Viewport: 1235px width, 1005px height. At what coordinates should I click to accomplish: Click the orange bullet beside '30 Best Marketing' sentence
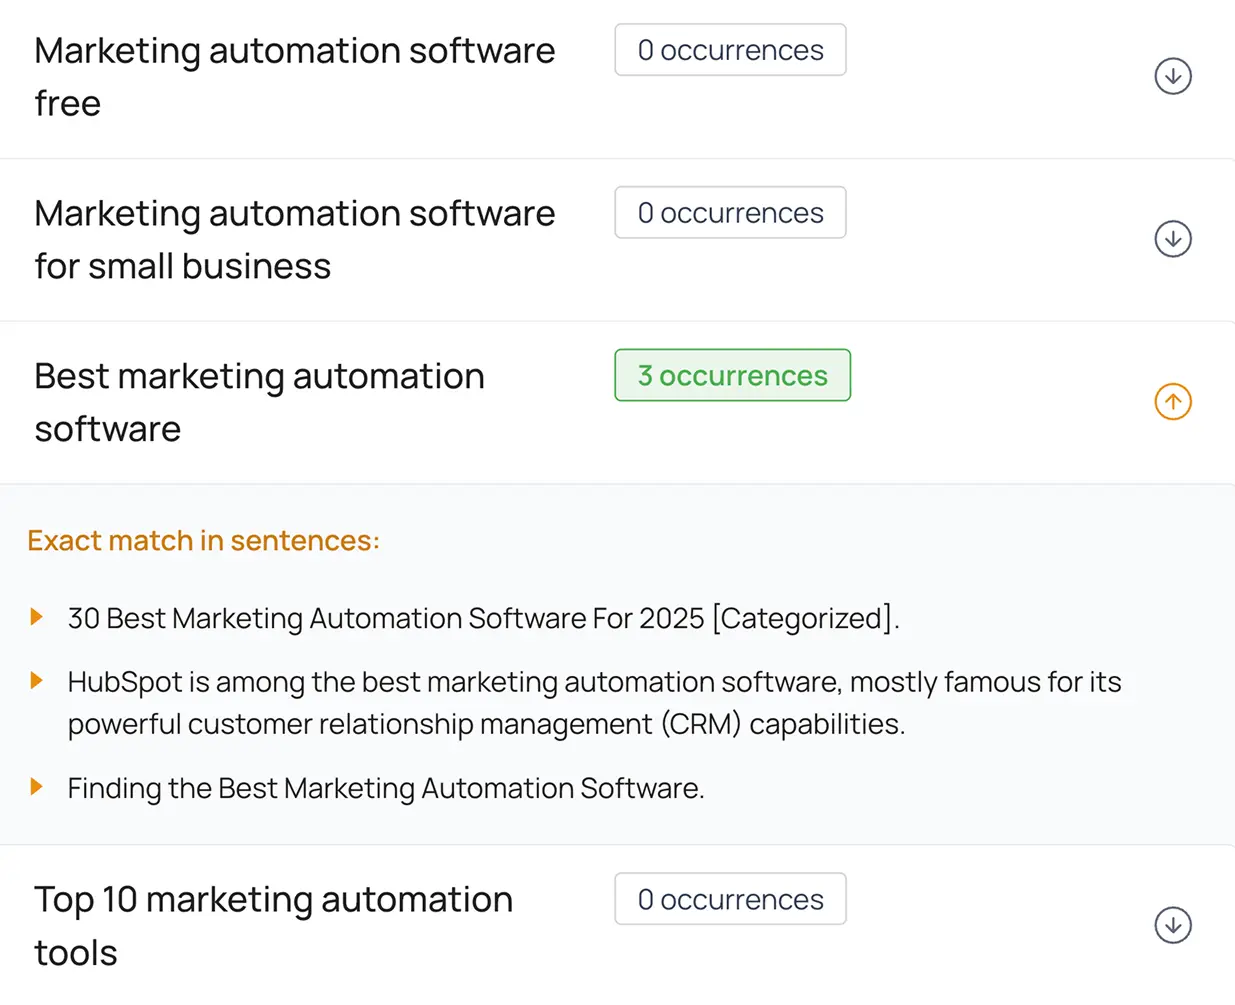click(37, 617)
